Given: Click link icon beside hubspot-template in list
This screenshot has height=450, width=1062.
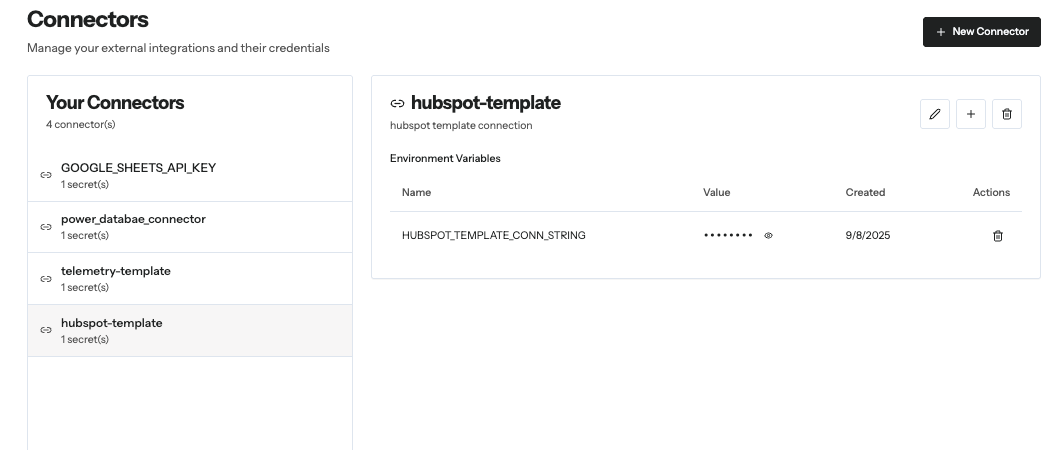Looking at the screenshot, I should (x=46, y=330).
